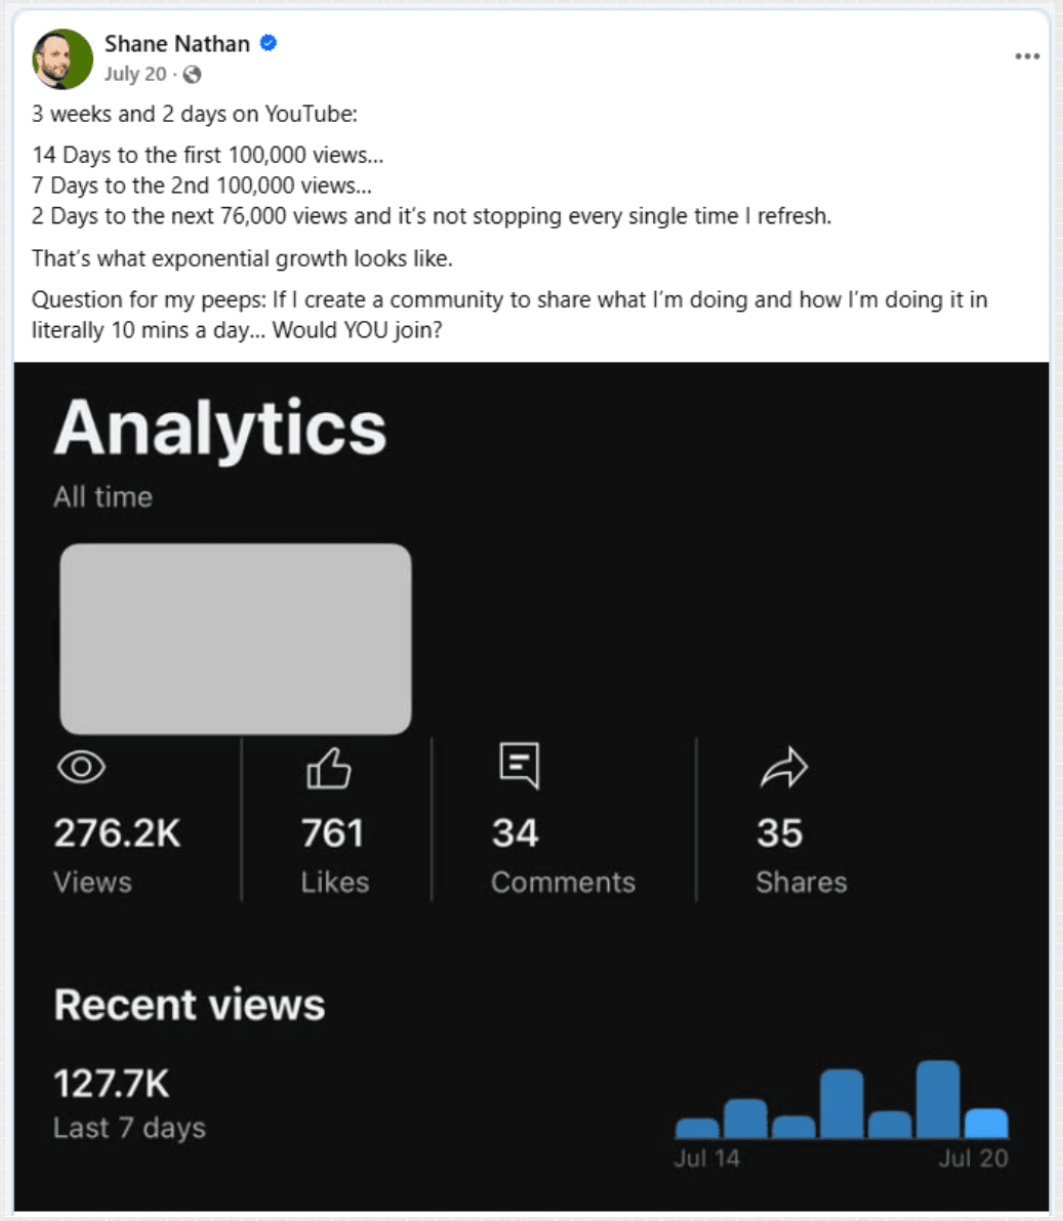This screenshot has height=1221, width=1063.
Task: Click the Shares arrow icon
Action: (783, 768)
